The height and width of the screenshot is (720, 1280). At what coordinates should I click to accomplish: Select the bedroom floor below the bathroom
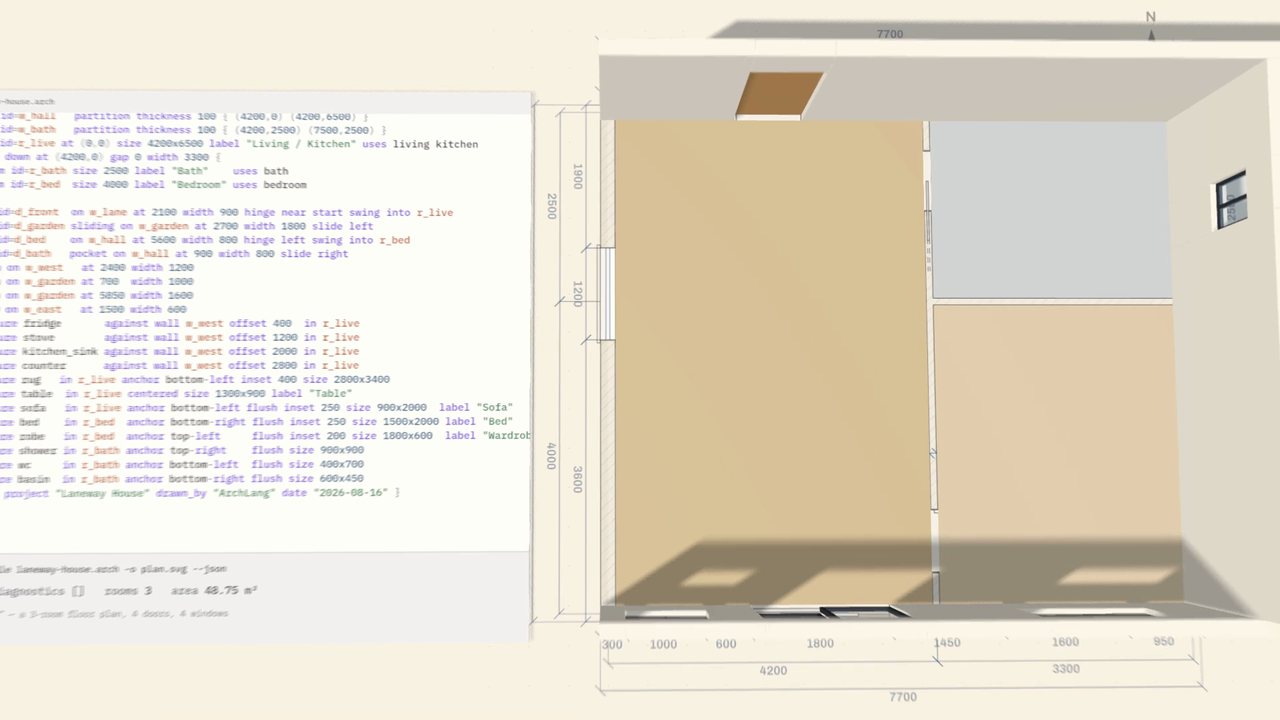[1057, 454]
